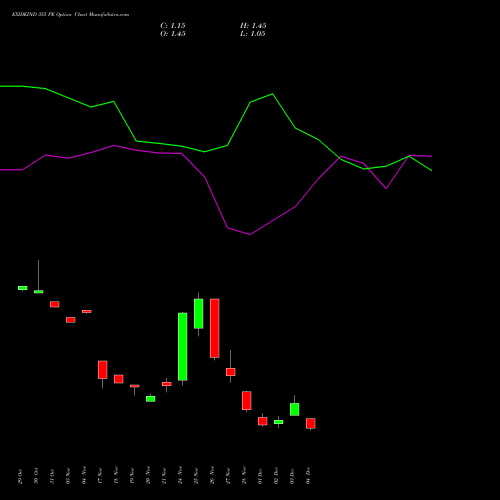This screenshot has height=500, width=500.
Task: Click the green candle above 03 Dec
Action: point(295,409)
